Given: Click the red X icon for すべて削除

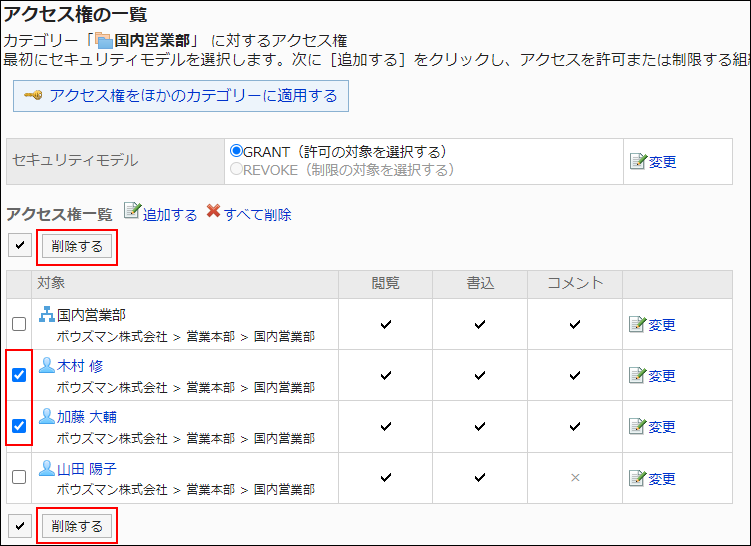Looking at the screenshot, I should [214, 211].
